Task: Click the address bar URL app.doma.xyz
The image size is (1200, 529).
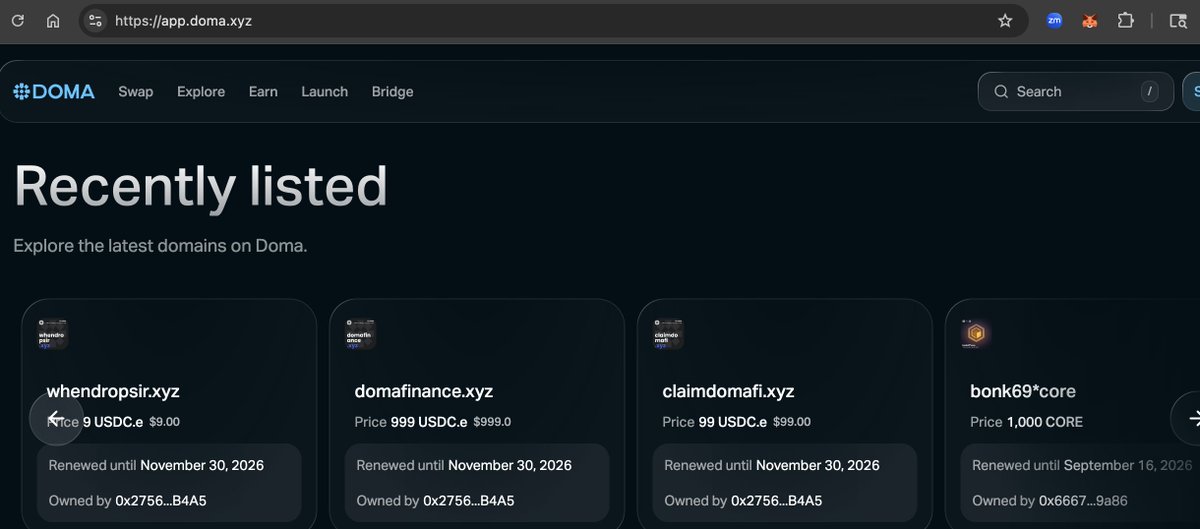Action: tap(183, 20)
